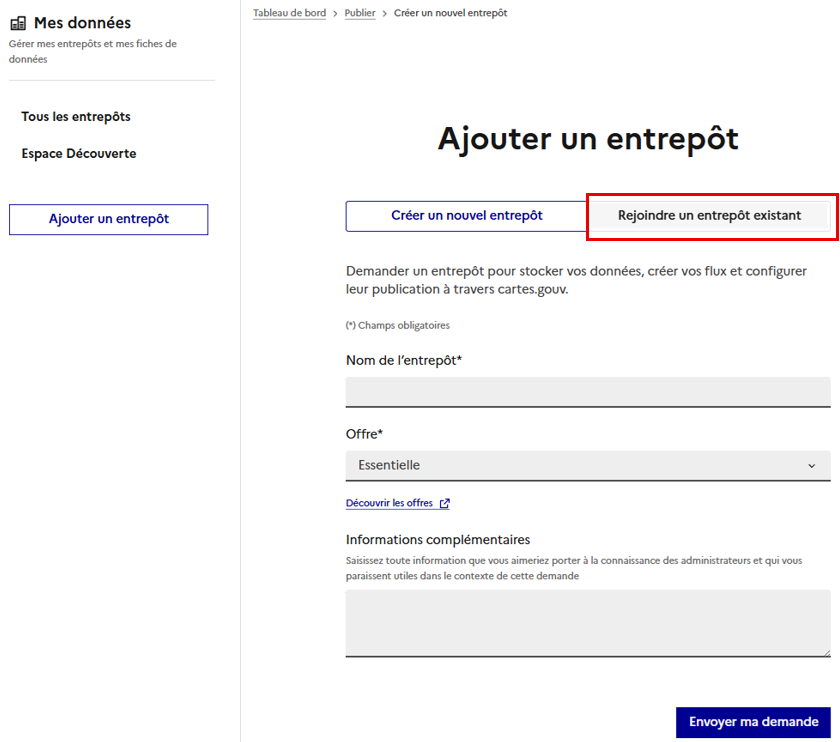This screenshot has height=742, width=840.
Task: Click the external link icon beside Découvrir les offres
Action: pyautogui.click(x=444, y=503)
